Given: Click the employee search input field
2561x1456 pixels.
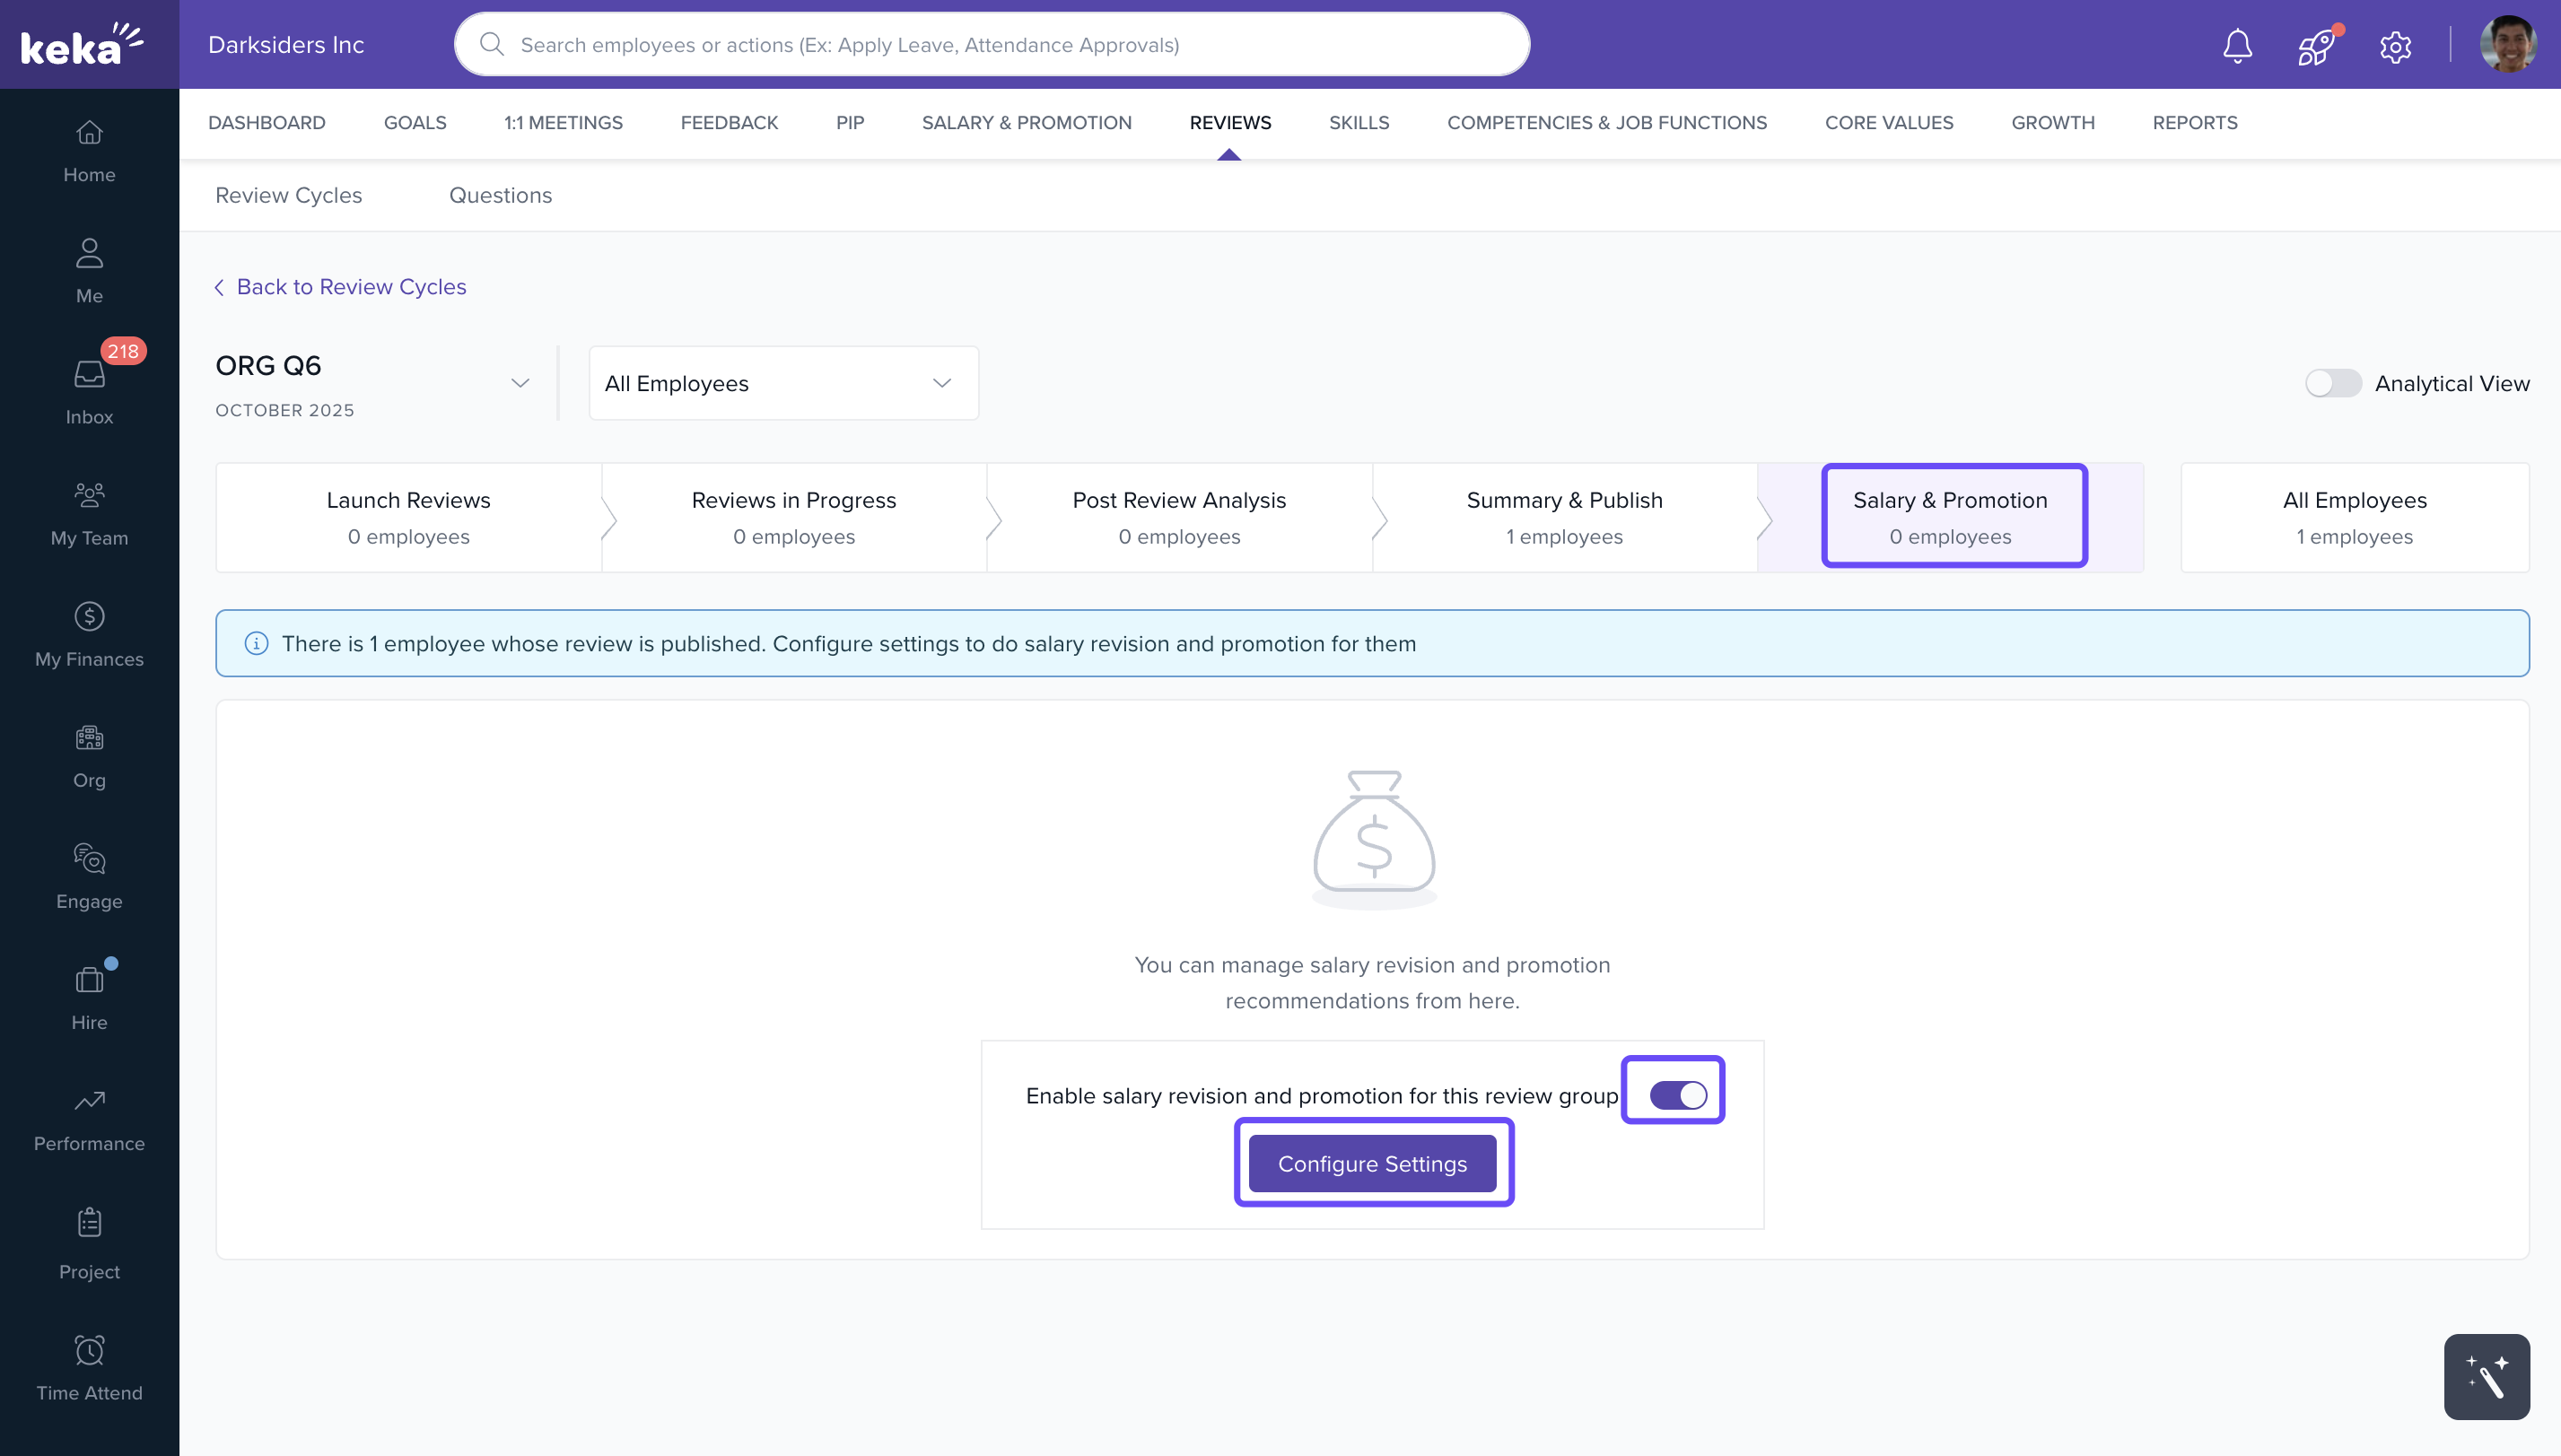Looking at the screenshot, I should [1000, 45].
